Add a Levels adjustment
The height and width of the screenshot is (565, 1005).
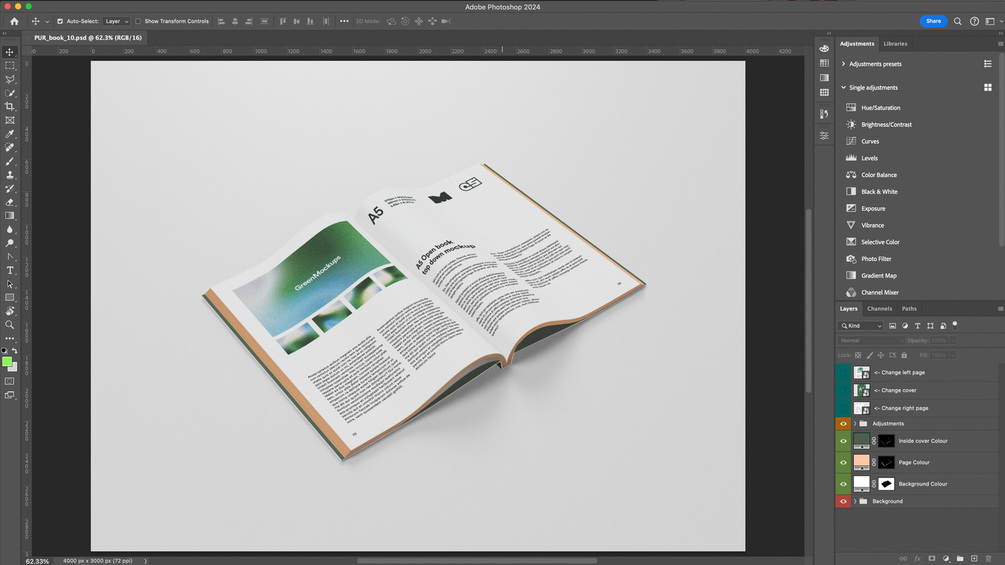click(869, 158)
